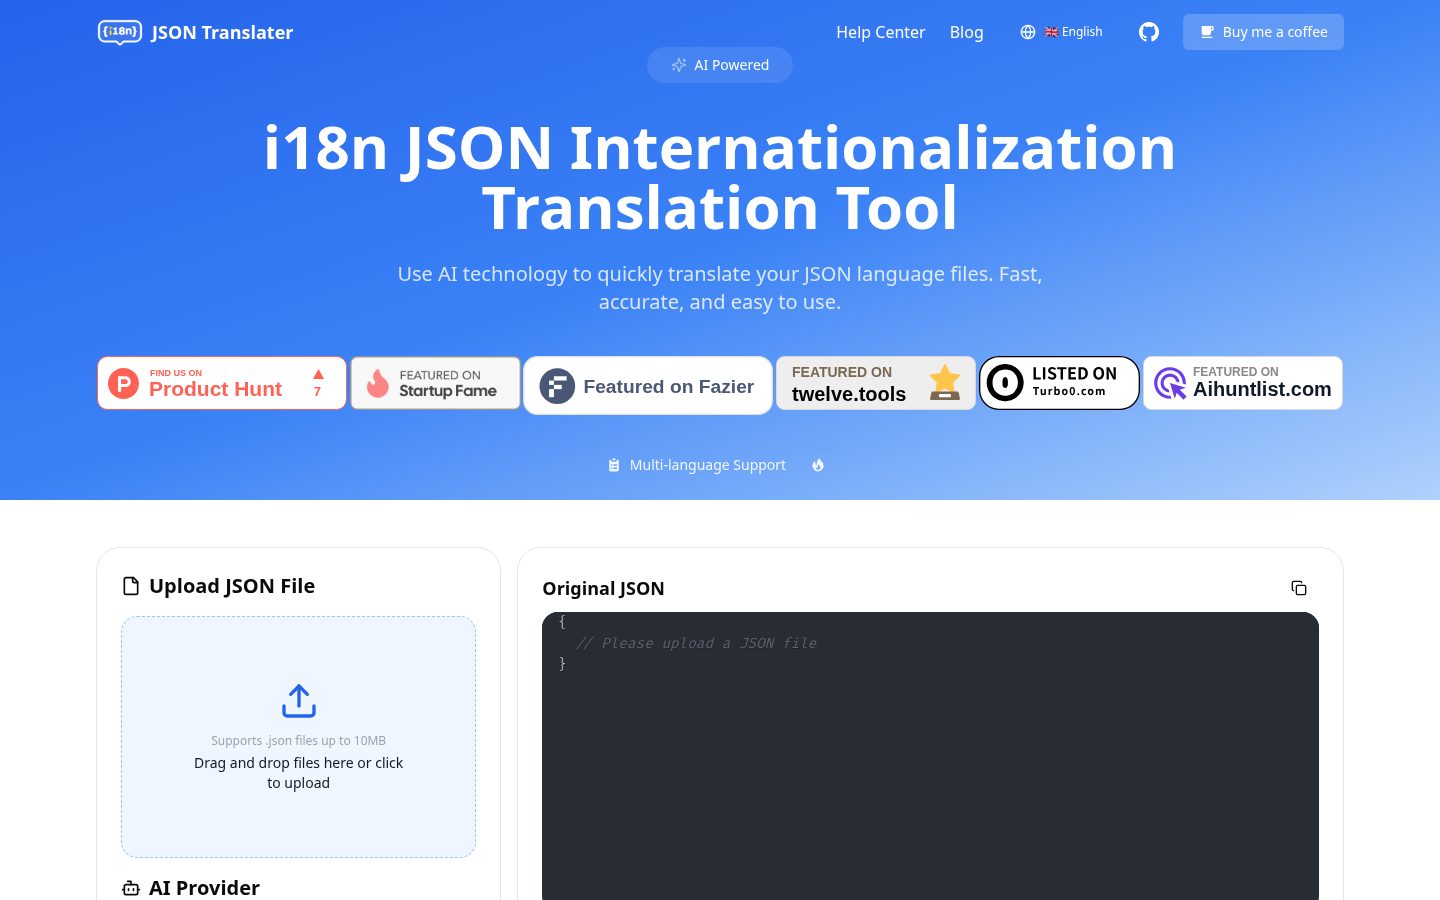The width and height of the screenshot is (1440, 900).
Task: Open the English language dropdown
Action: click(1061, 32)
